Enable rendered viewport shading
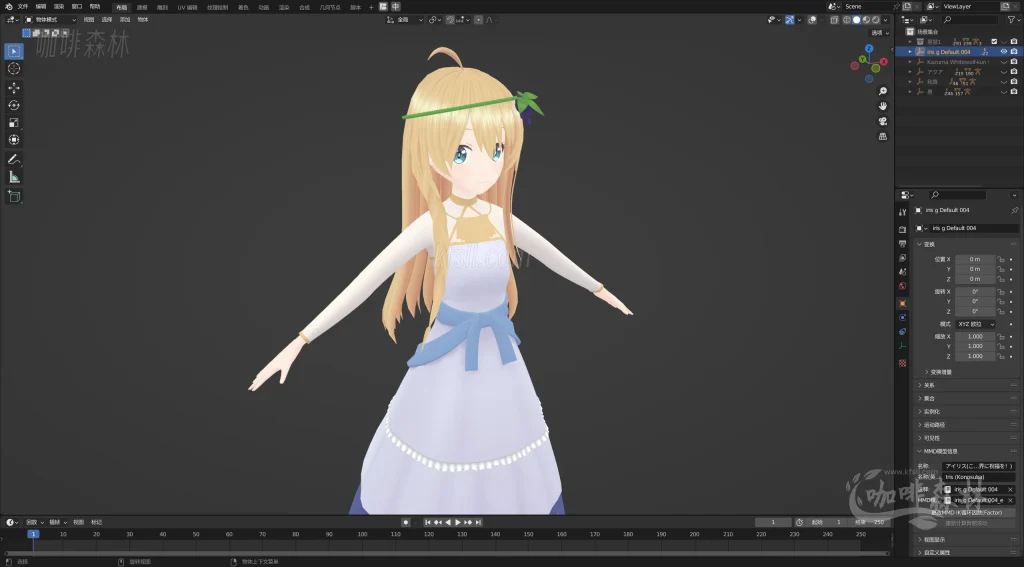1024x567 pixels. (876, 20)
